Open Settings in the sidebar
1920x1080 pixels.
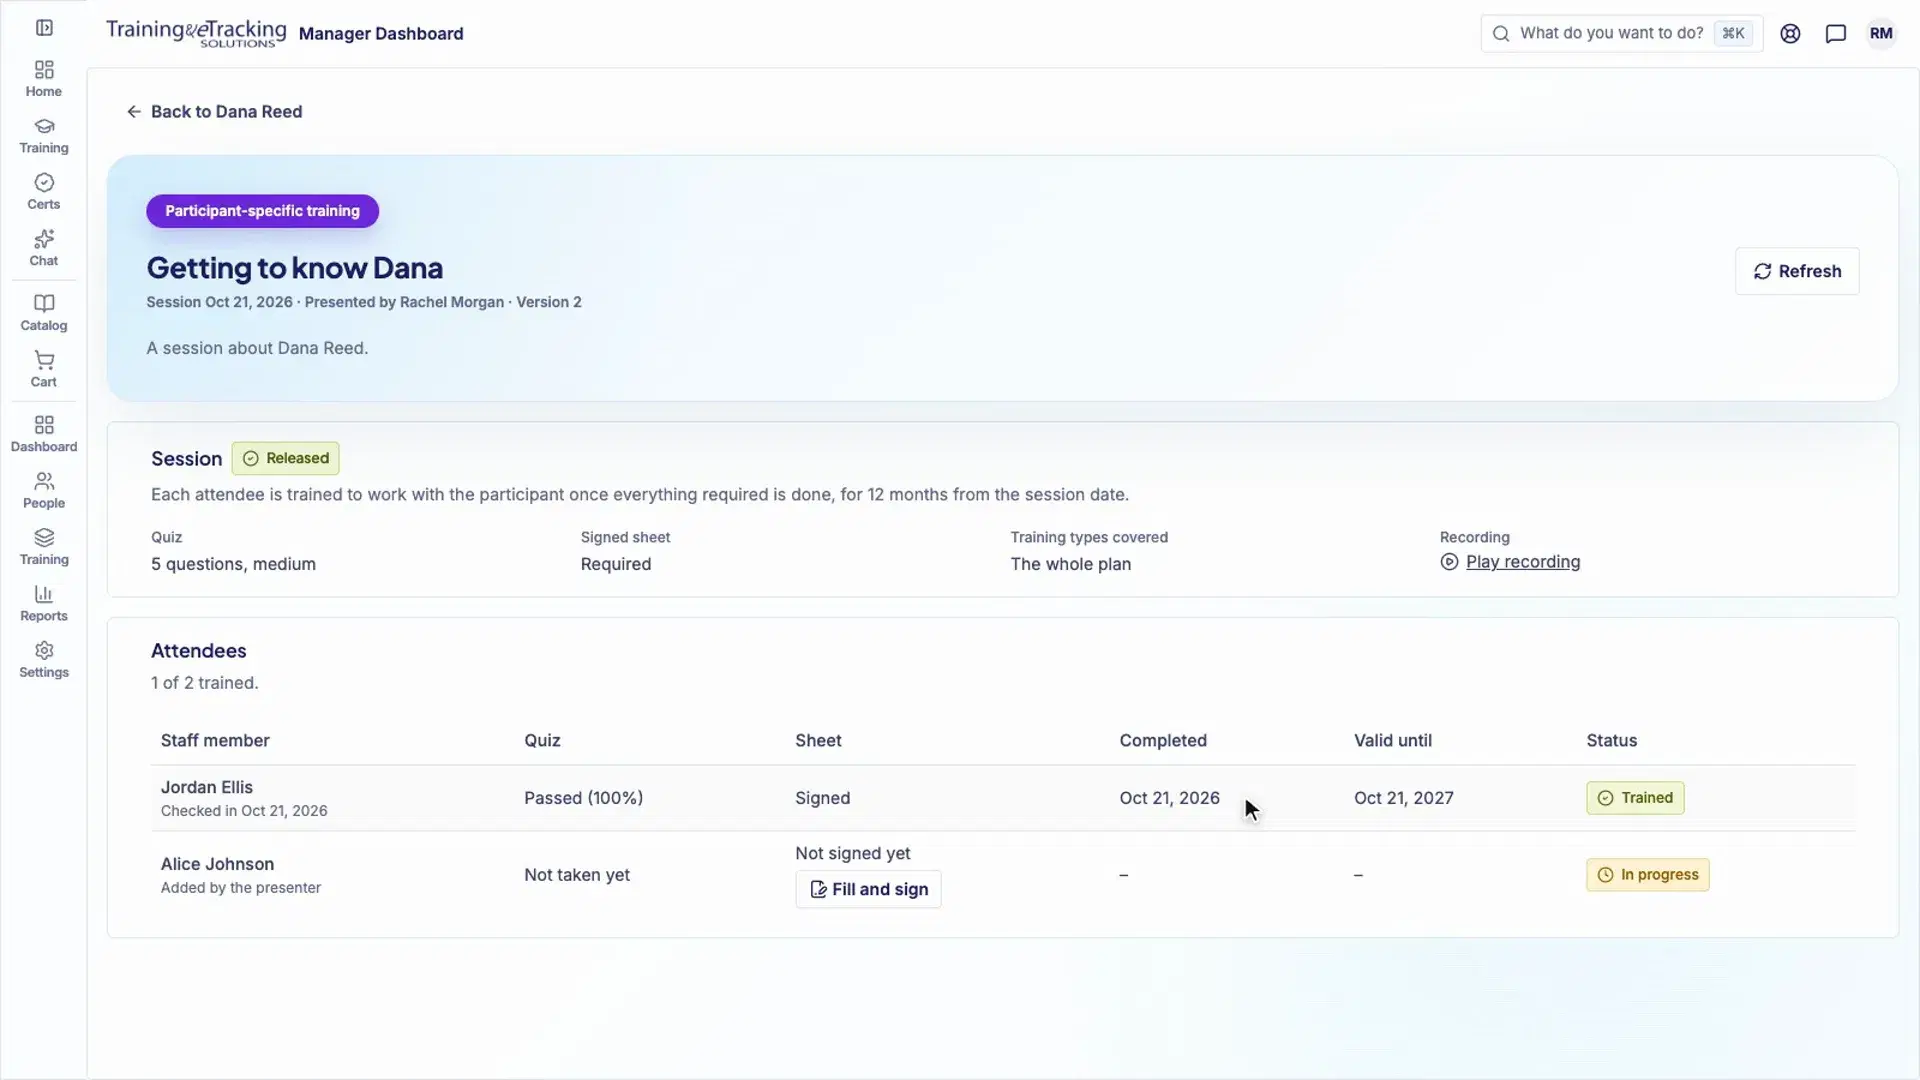coord(44,660)
